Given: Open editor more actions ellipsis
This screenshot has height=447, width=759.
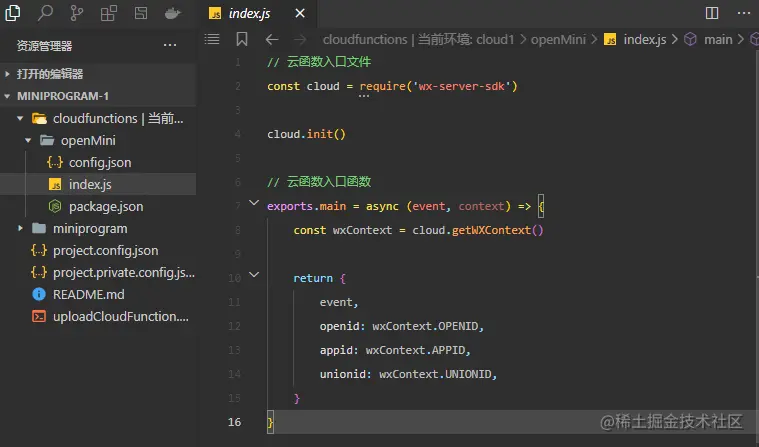Looking at the screenshot, I should tap(744, 13).
